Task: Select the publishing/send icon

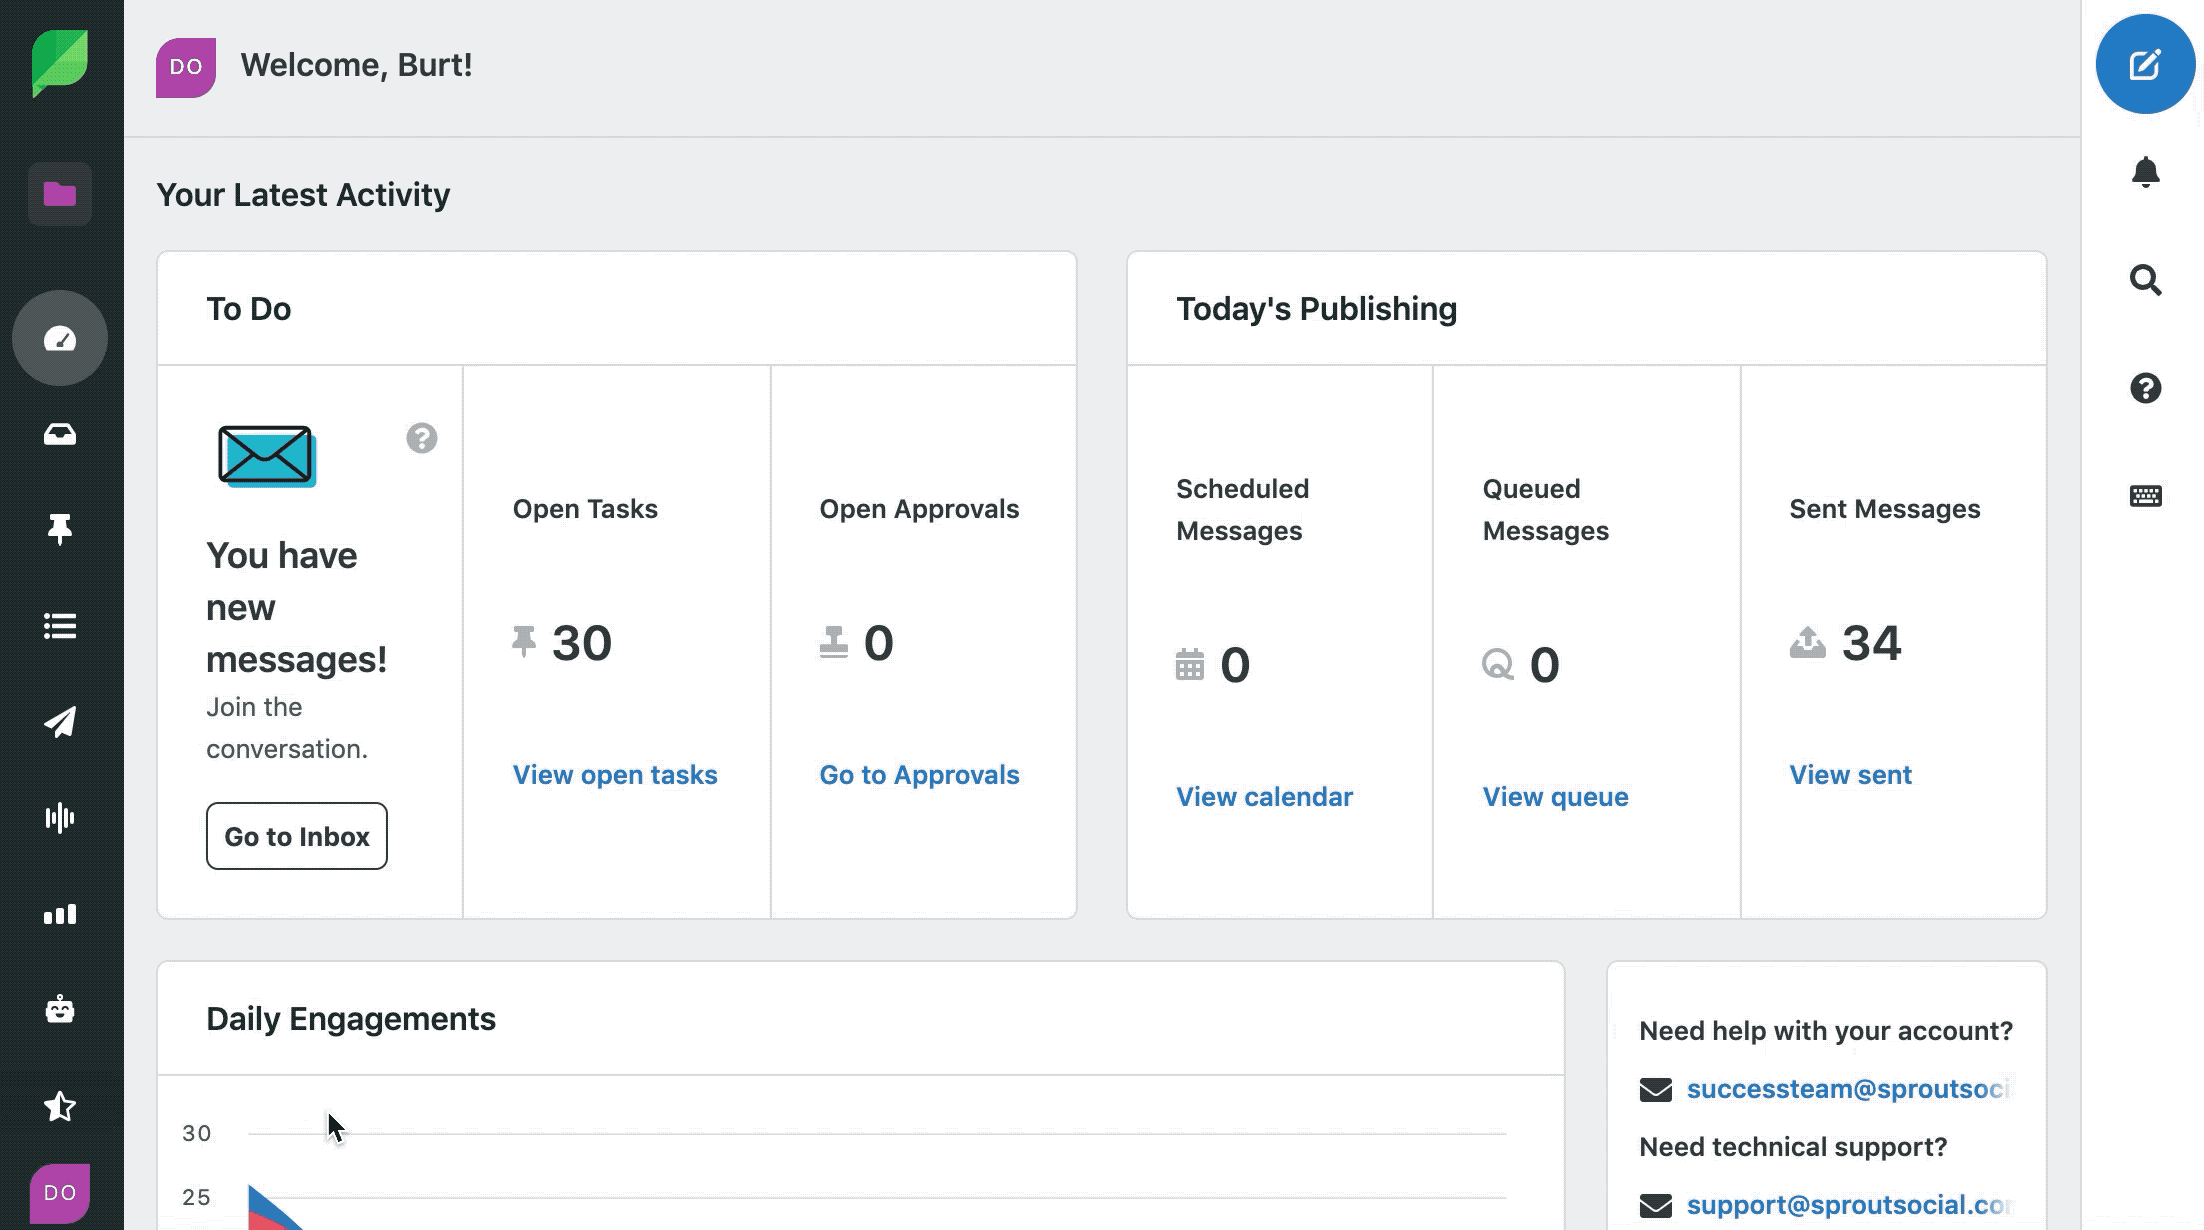Action: point(61,720)
